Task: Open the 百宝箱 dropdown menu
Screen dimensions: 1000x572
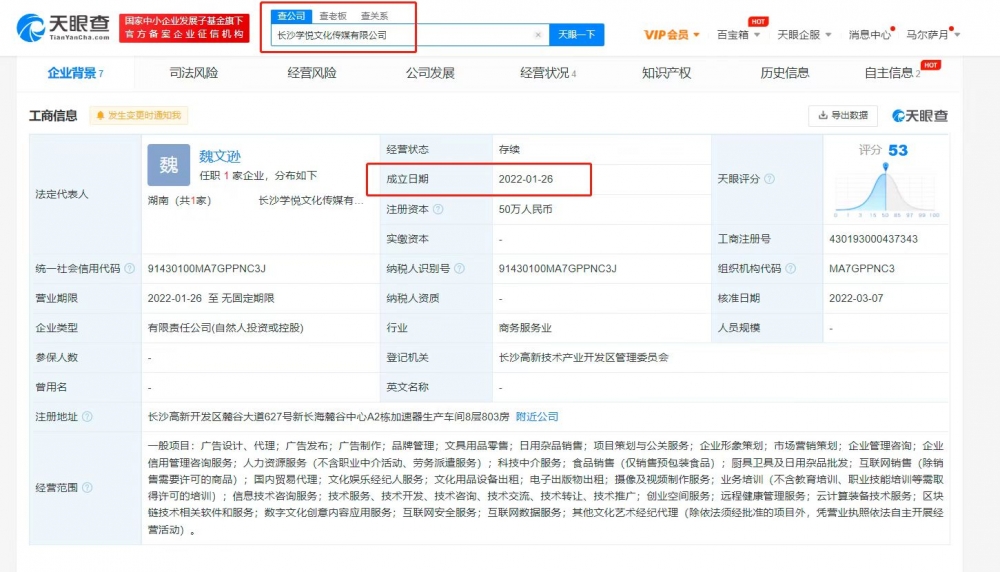Action: point(738,35)
